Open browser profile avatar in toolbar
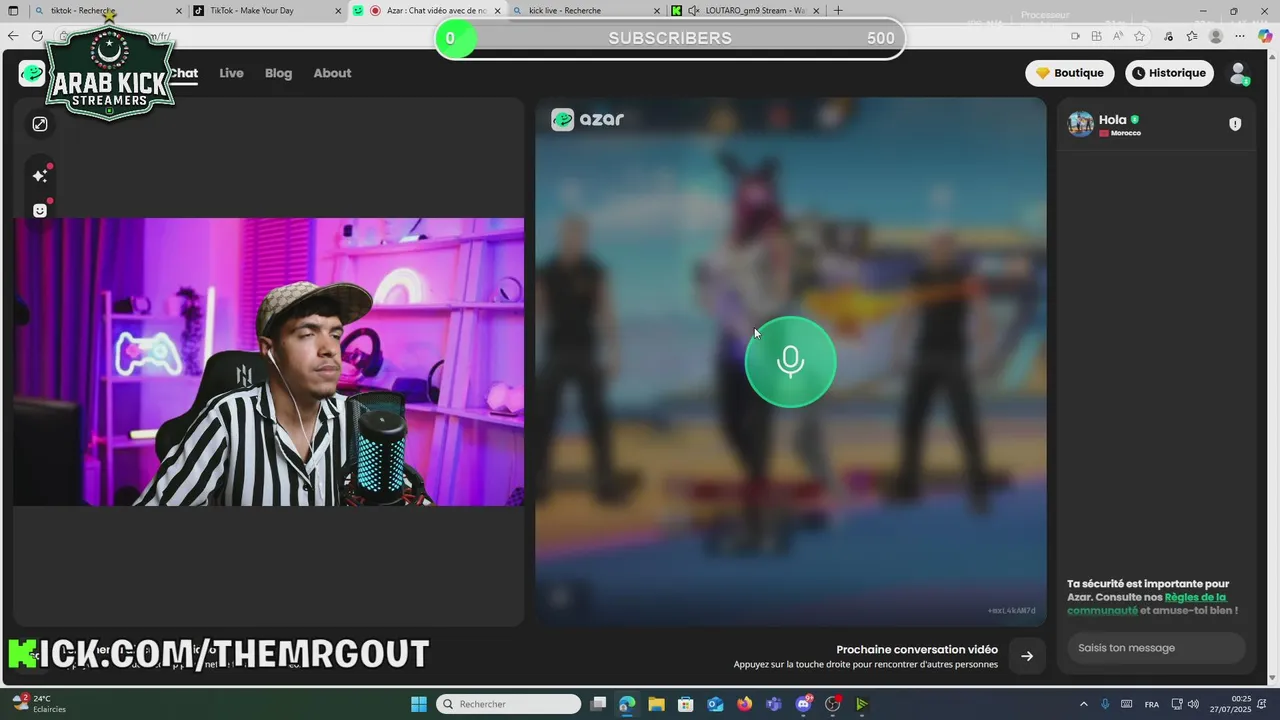 [x=1216, y=36]
